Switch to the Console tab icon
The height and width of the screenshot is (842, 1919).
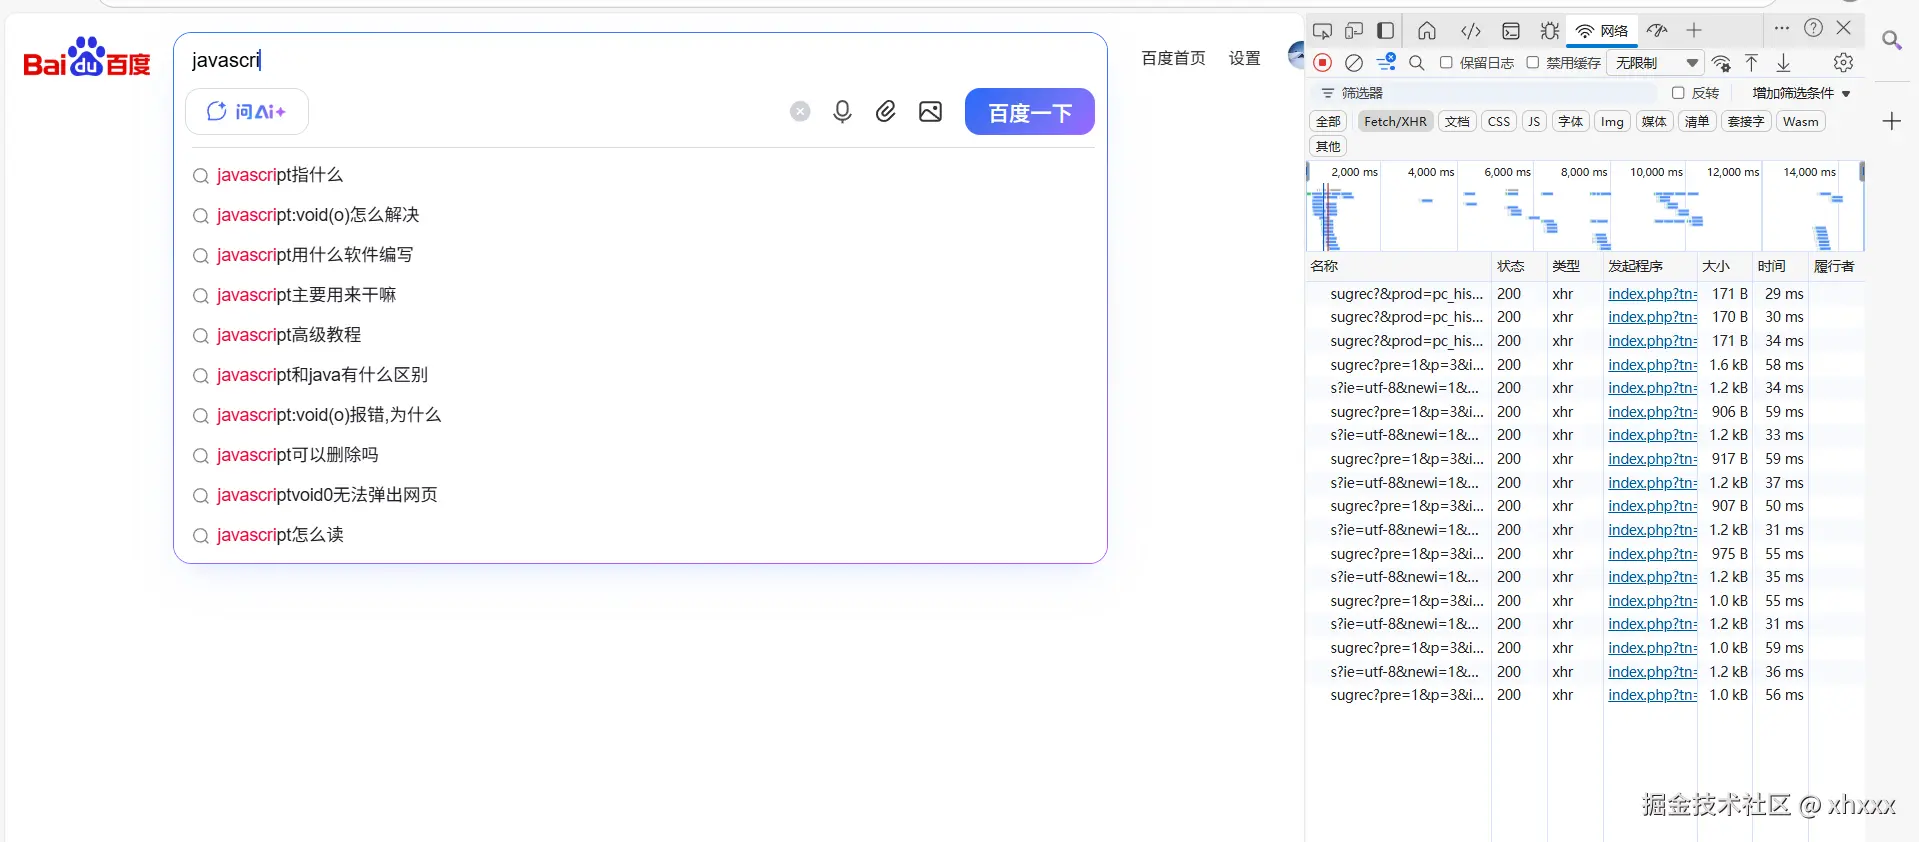(1511, 31)
